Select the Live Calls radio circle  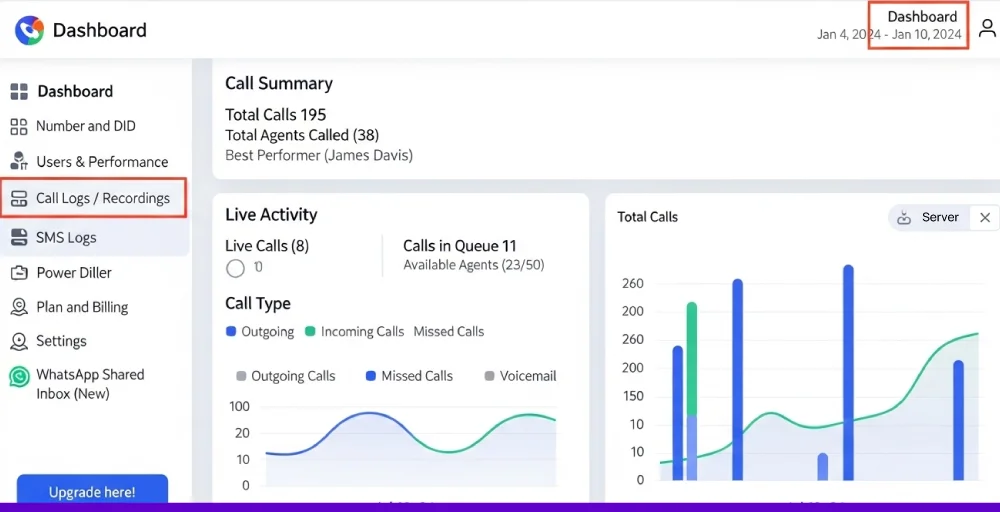pos(235,268)
